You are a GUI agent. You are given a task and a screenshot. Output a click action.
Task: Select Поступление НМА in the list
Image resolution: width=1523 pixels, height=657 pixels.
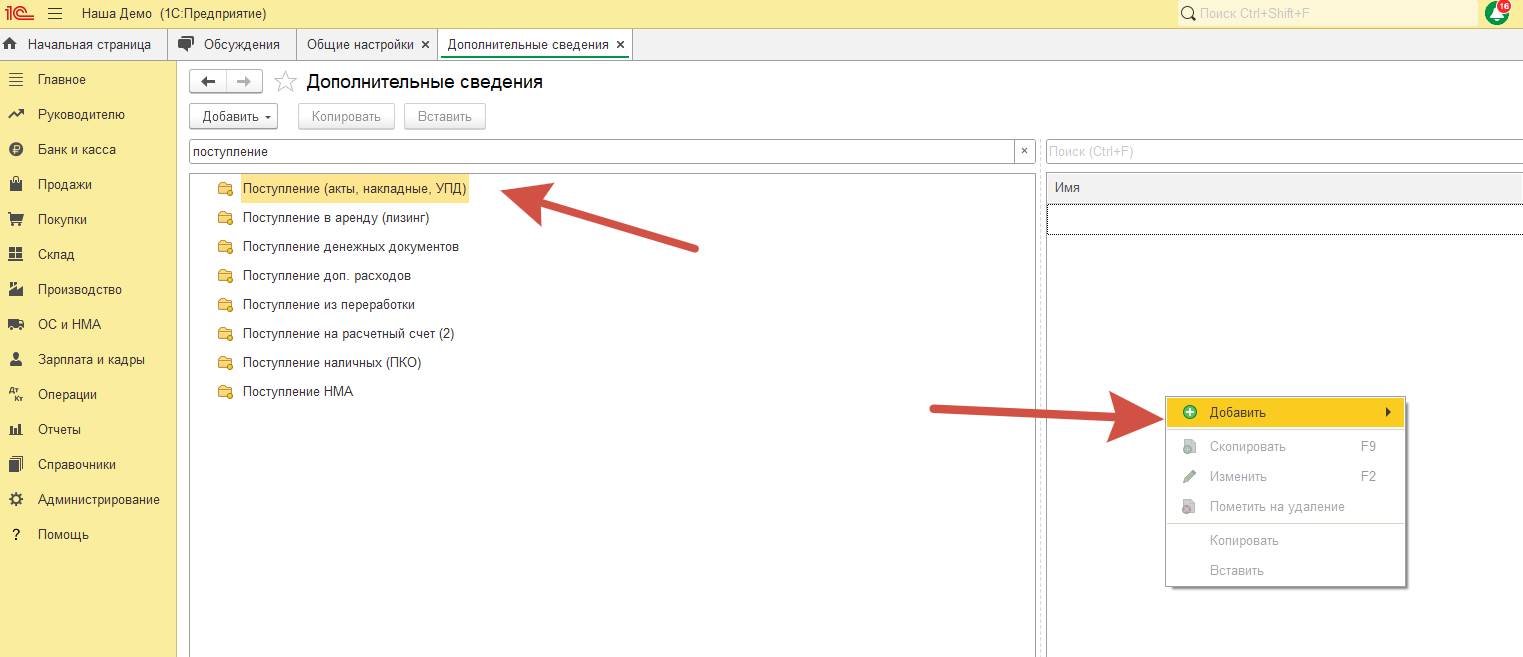tap(297, 391)
